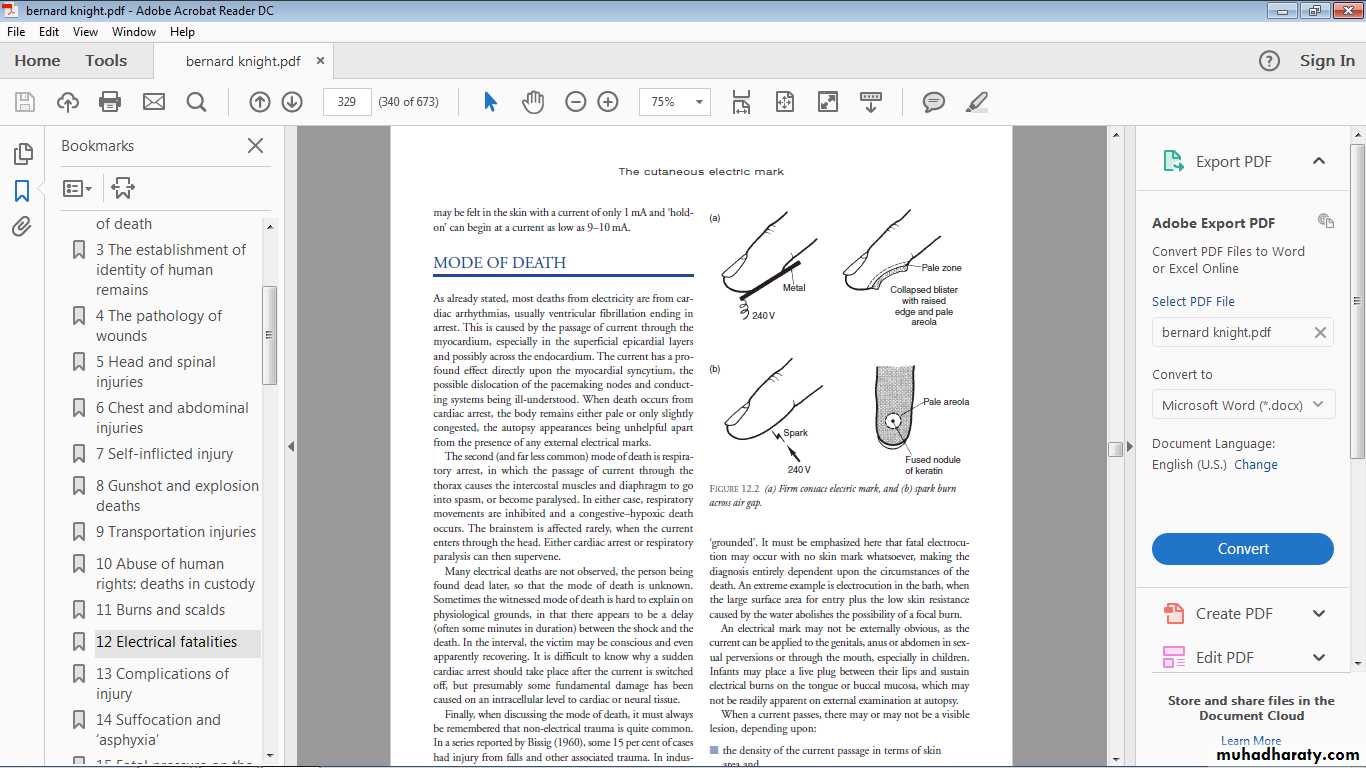Open the 75% zoom level dropdown
1366x768 pixels.
(700, 101)
